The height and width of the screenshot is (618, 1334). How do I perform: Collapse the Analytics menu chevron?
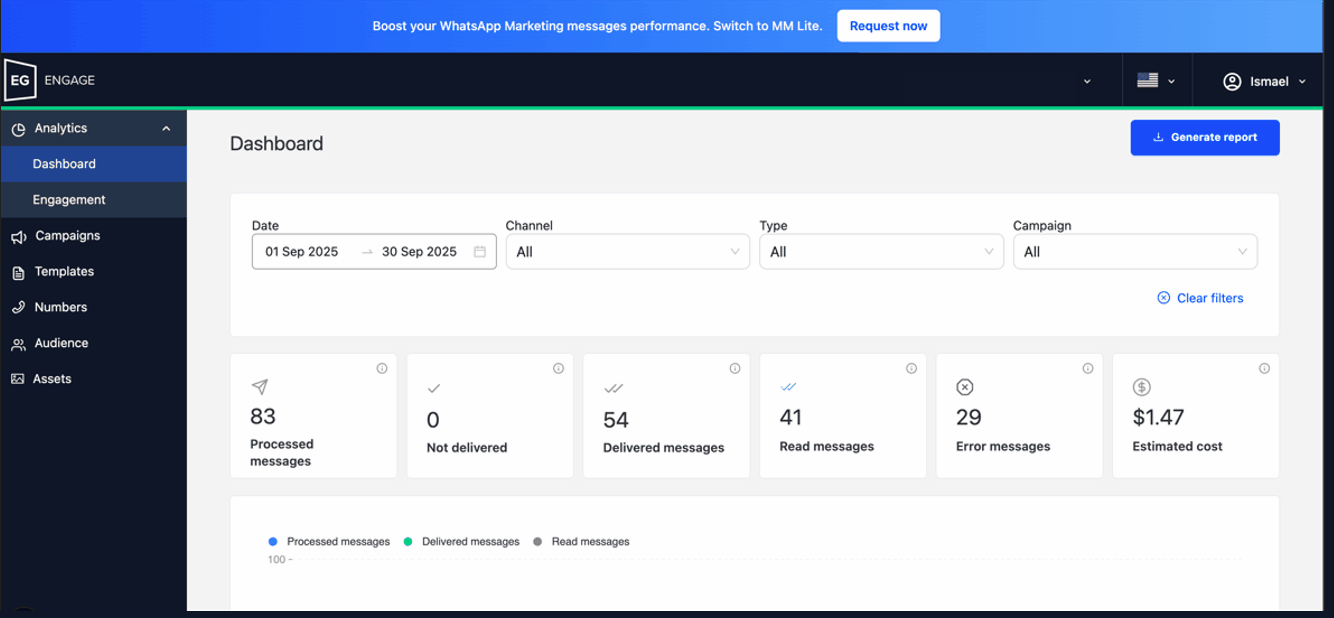(x=166, y=128)
